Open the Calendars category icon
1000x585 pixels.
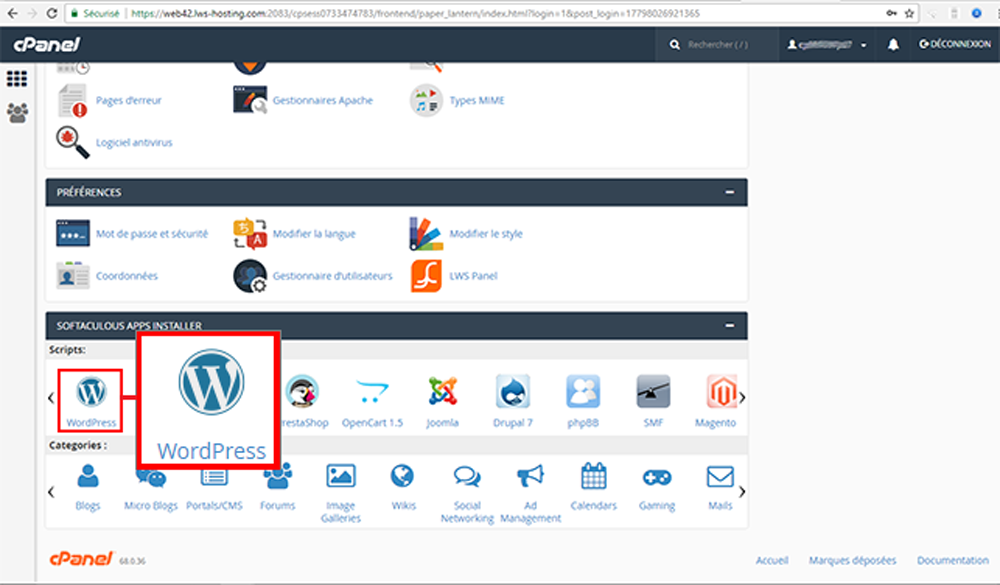coord(594,476)
